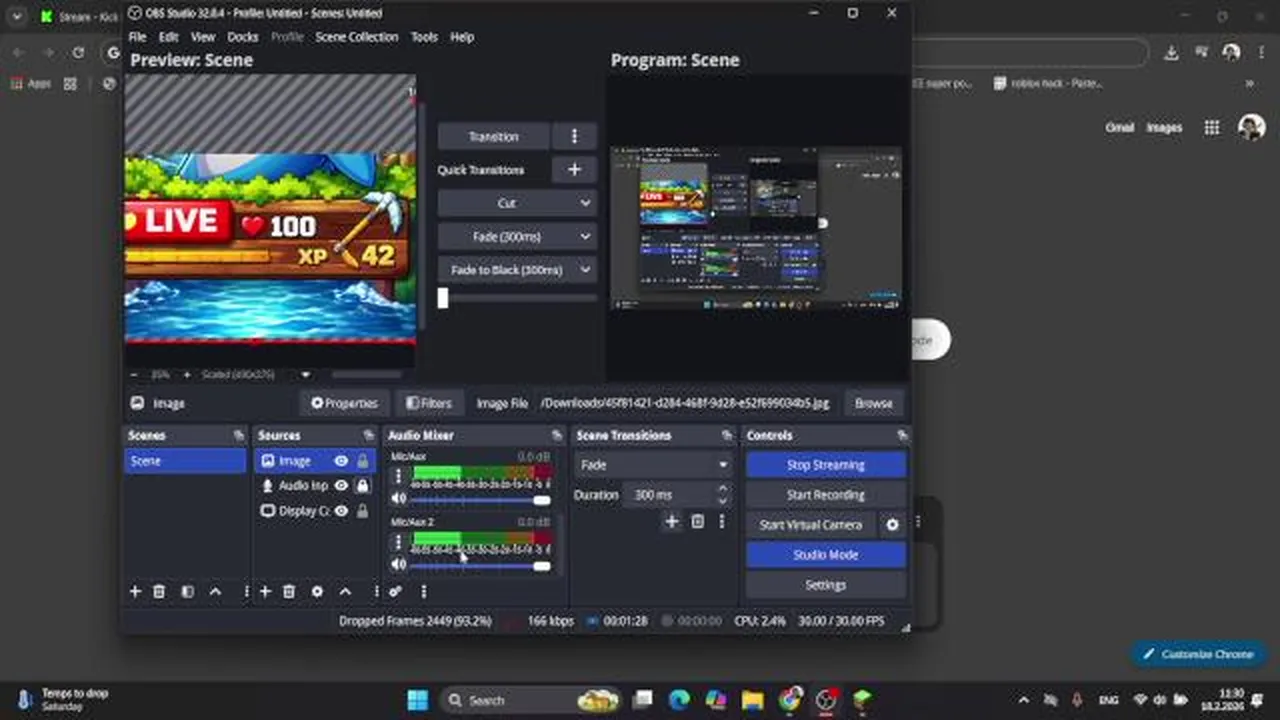Open scene transition properties three-dot menu
1280x720 pixels.
pyautogui.click(x=721, y=521)
